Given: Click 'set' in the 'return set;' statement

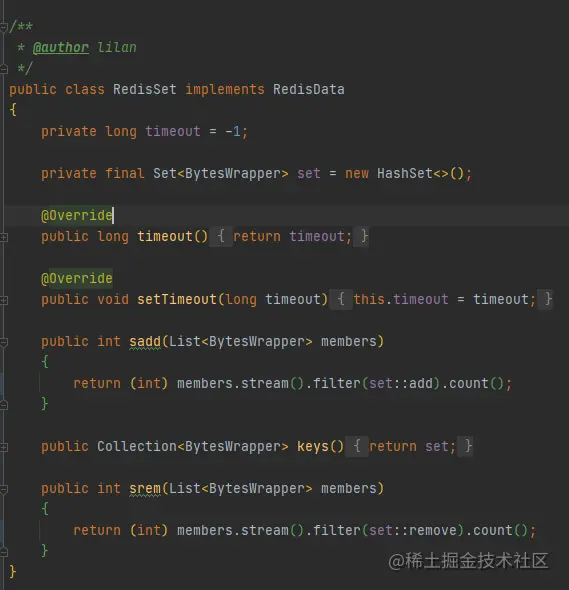Looking at the screenshot, I should 437,446.
